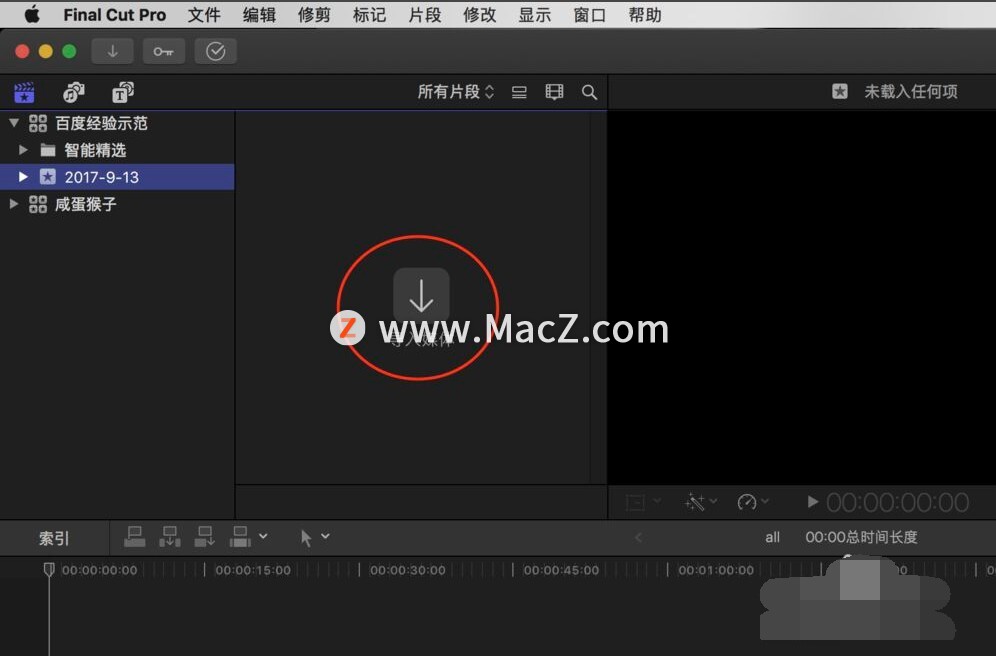Screen dimensions: 996x656
Task: Open the Final Cut Pro application menu
Action: 114,15
